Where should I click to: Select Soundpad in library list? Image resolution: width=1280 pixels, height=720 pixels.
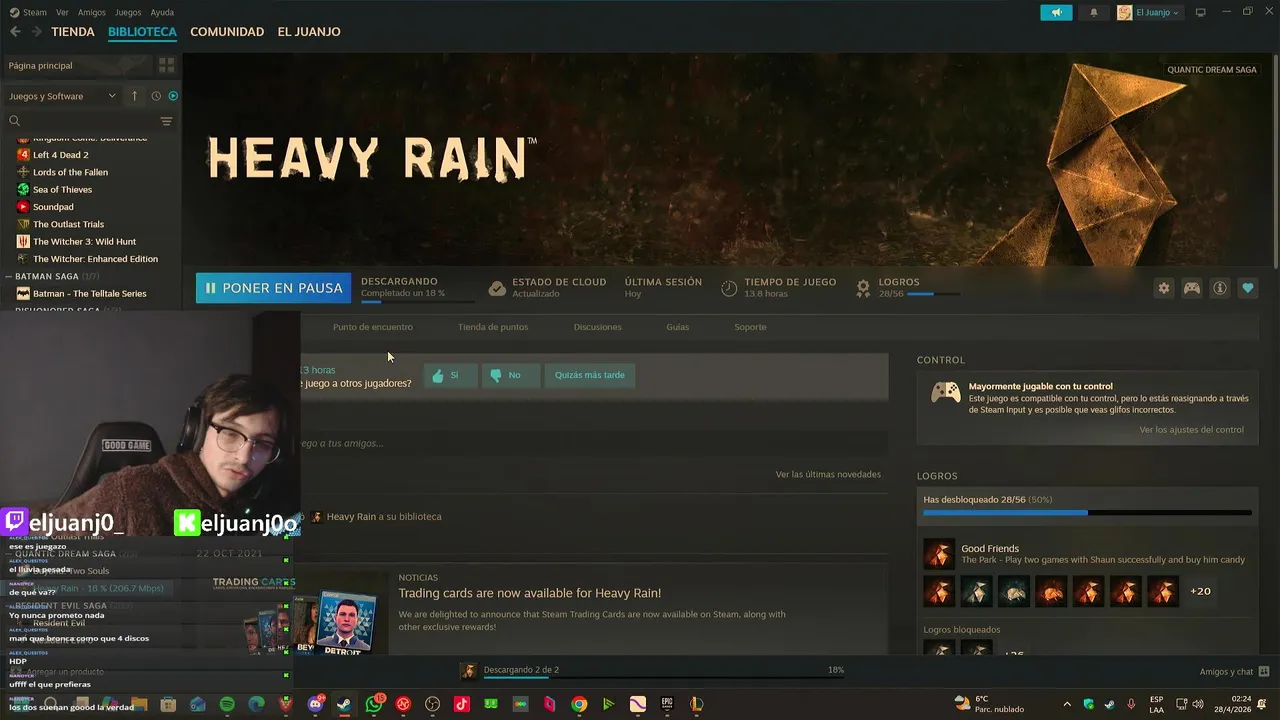click(x=53, y=207)
